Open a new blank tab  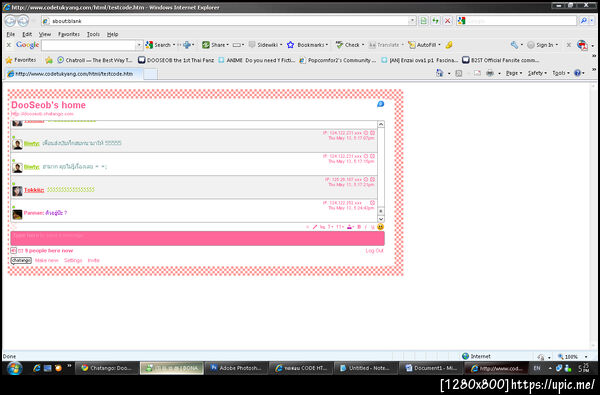coord(150,74)
